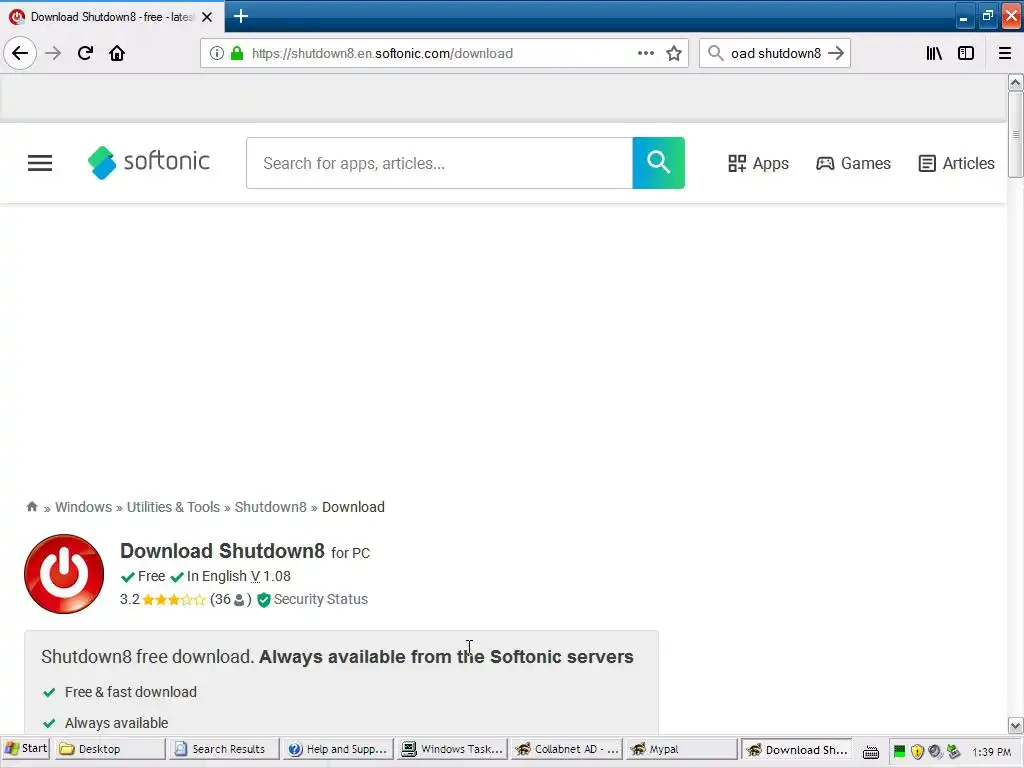Focus the Search for apps, articles field
The image size is (1024, 768).
click(x=440, y=163)
